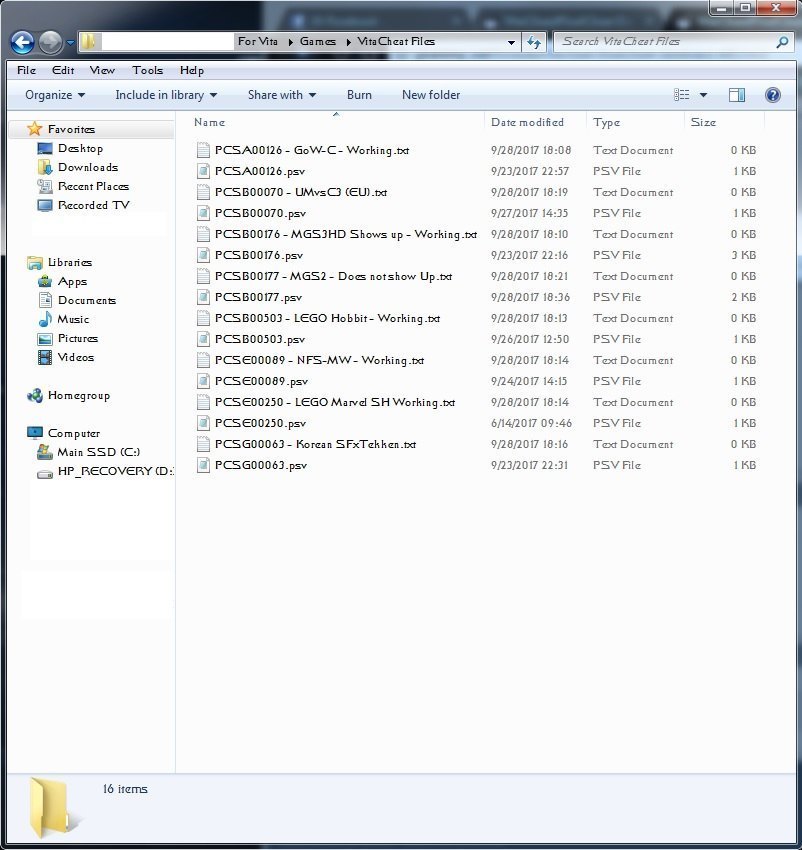Click the Change your view icon
The height and width of the screenshot is (850, 802).
[682, 95]
